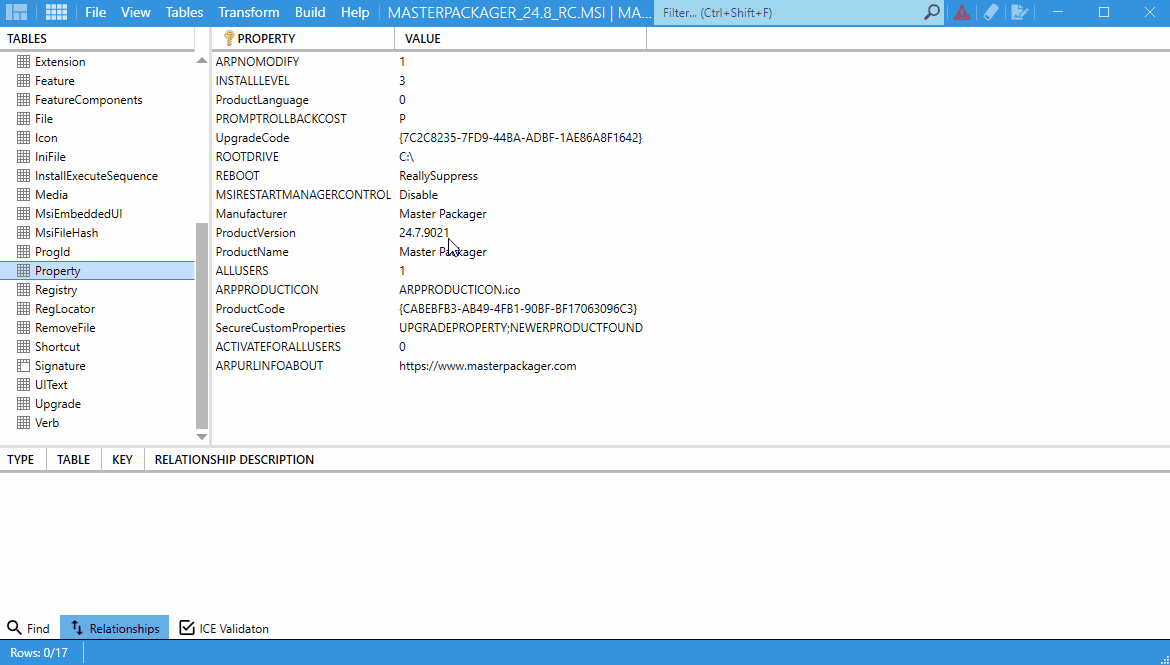The image size is (1170, 665).
Task: Open the Transform menu
Action: (248, 12)
